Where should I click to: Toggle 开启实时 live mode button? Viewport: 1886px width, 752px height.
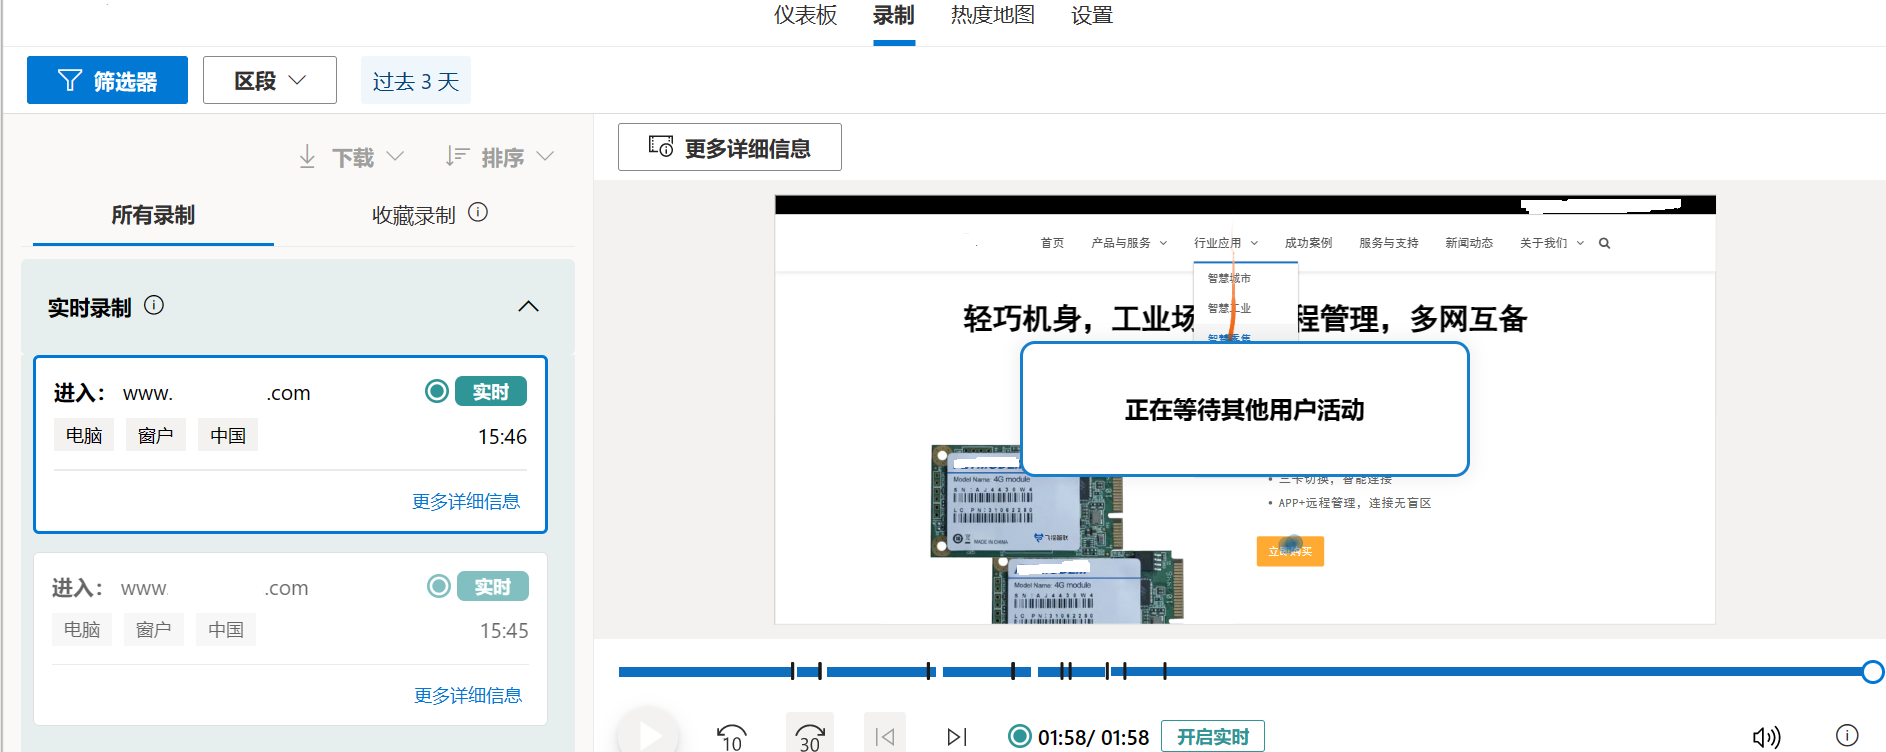[1212, 737]
